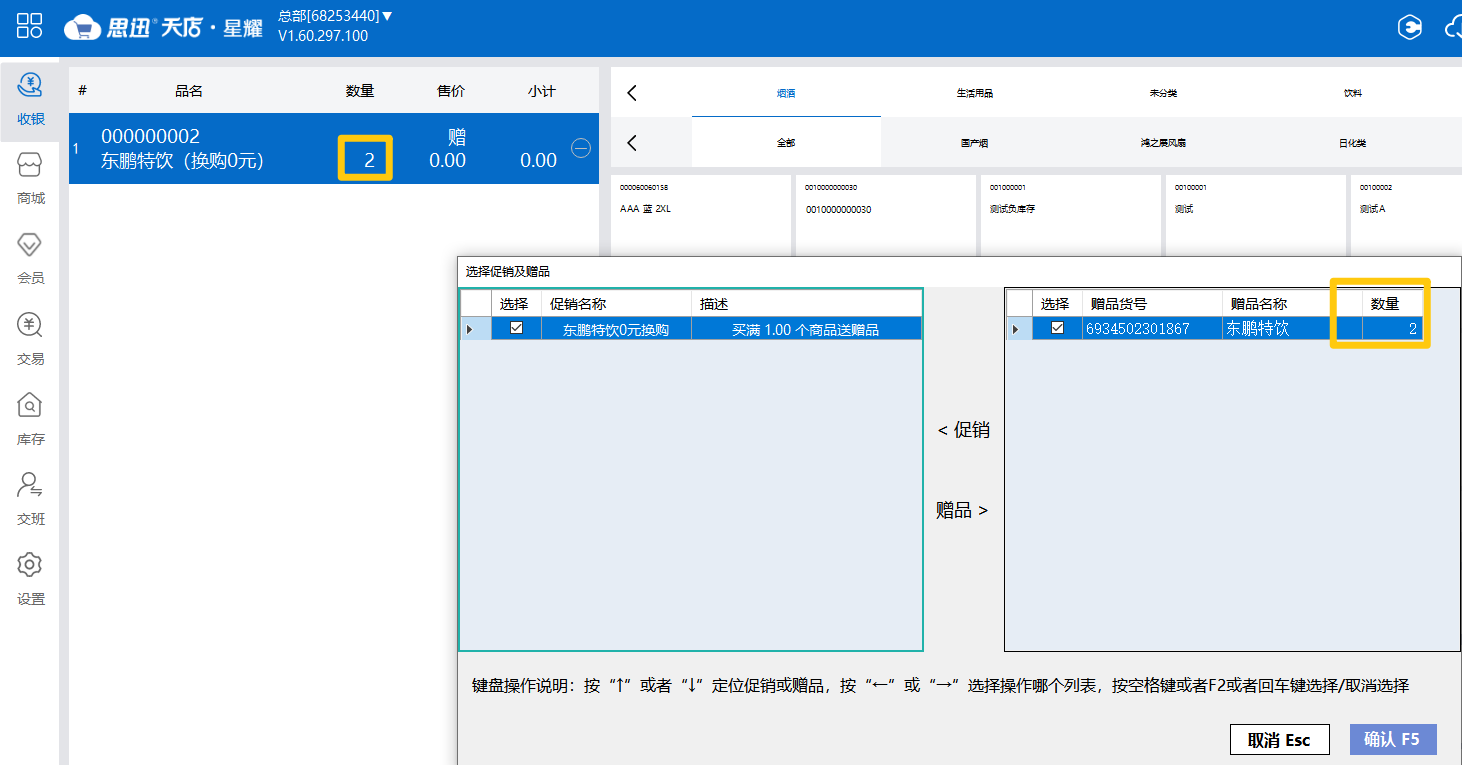The image size is (1462, 765).
Task: Click the '赠品 >' list switch button
Action: coord(962,510)
